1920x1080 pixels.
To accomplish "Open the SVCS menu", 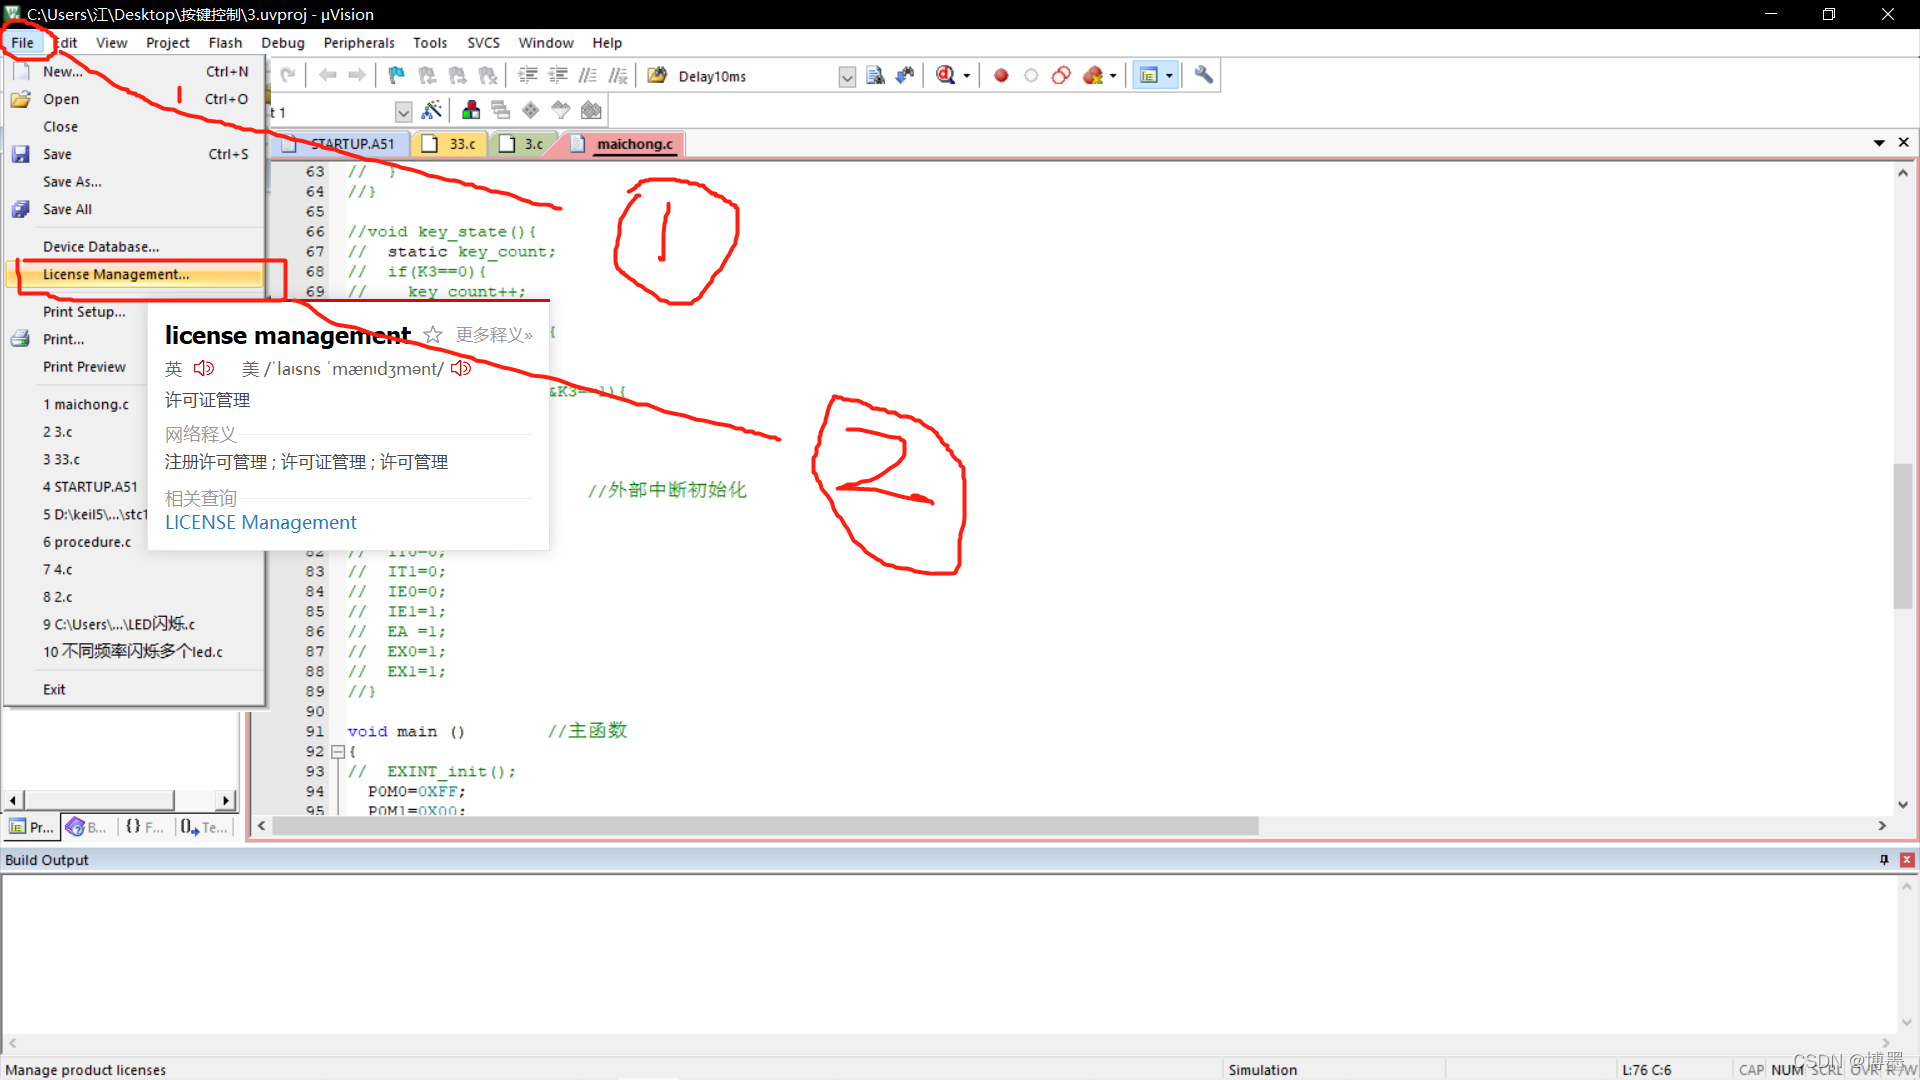I will point(483,43).
